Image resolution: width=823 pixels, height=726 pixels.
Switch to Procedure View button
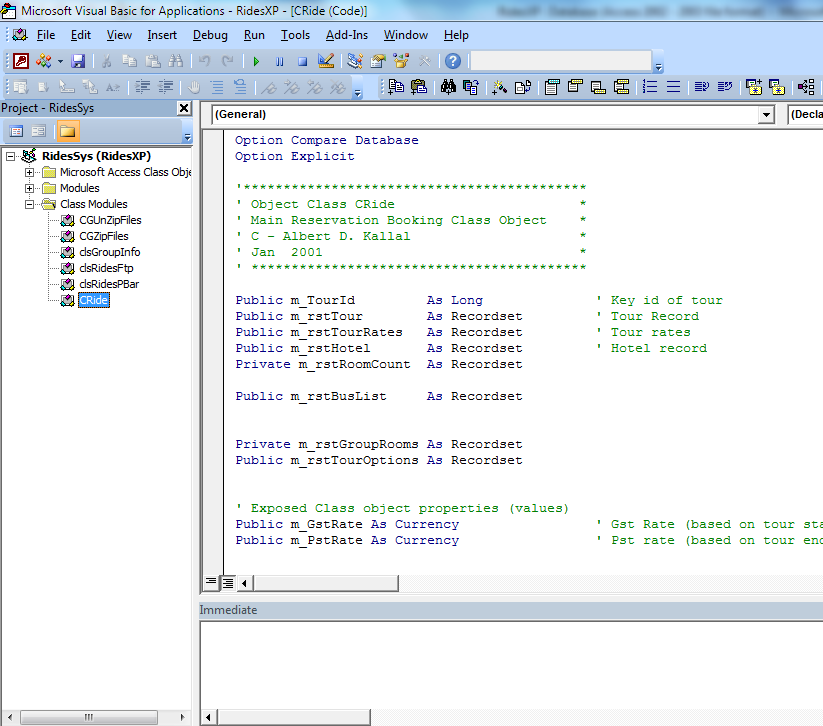210,582
